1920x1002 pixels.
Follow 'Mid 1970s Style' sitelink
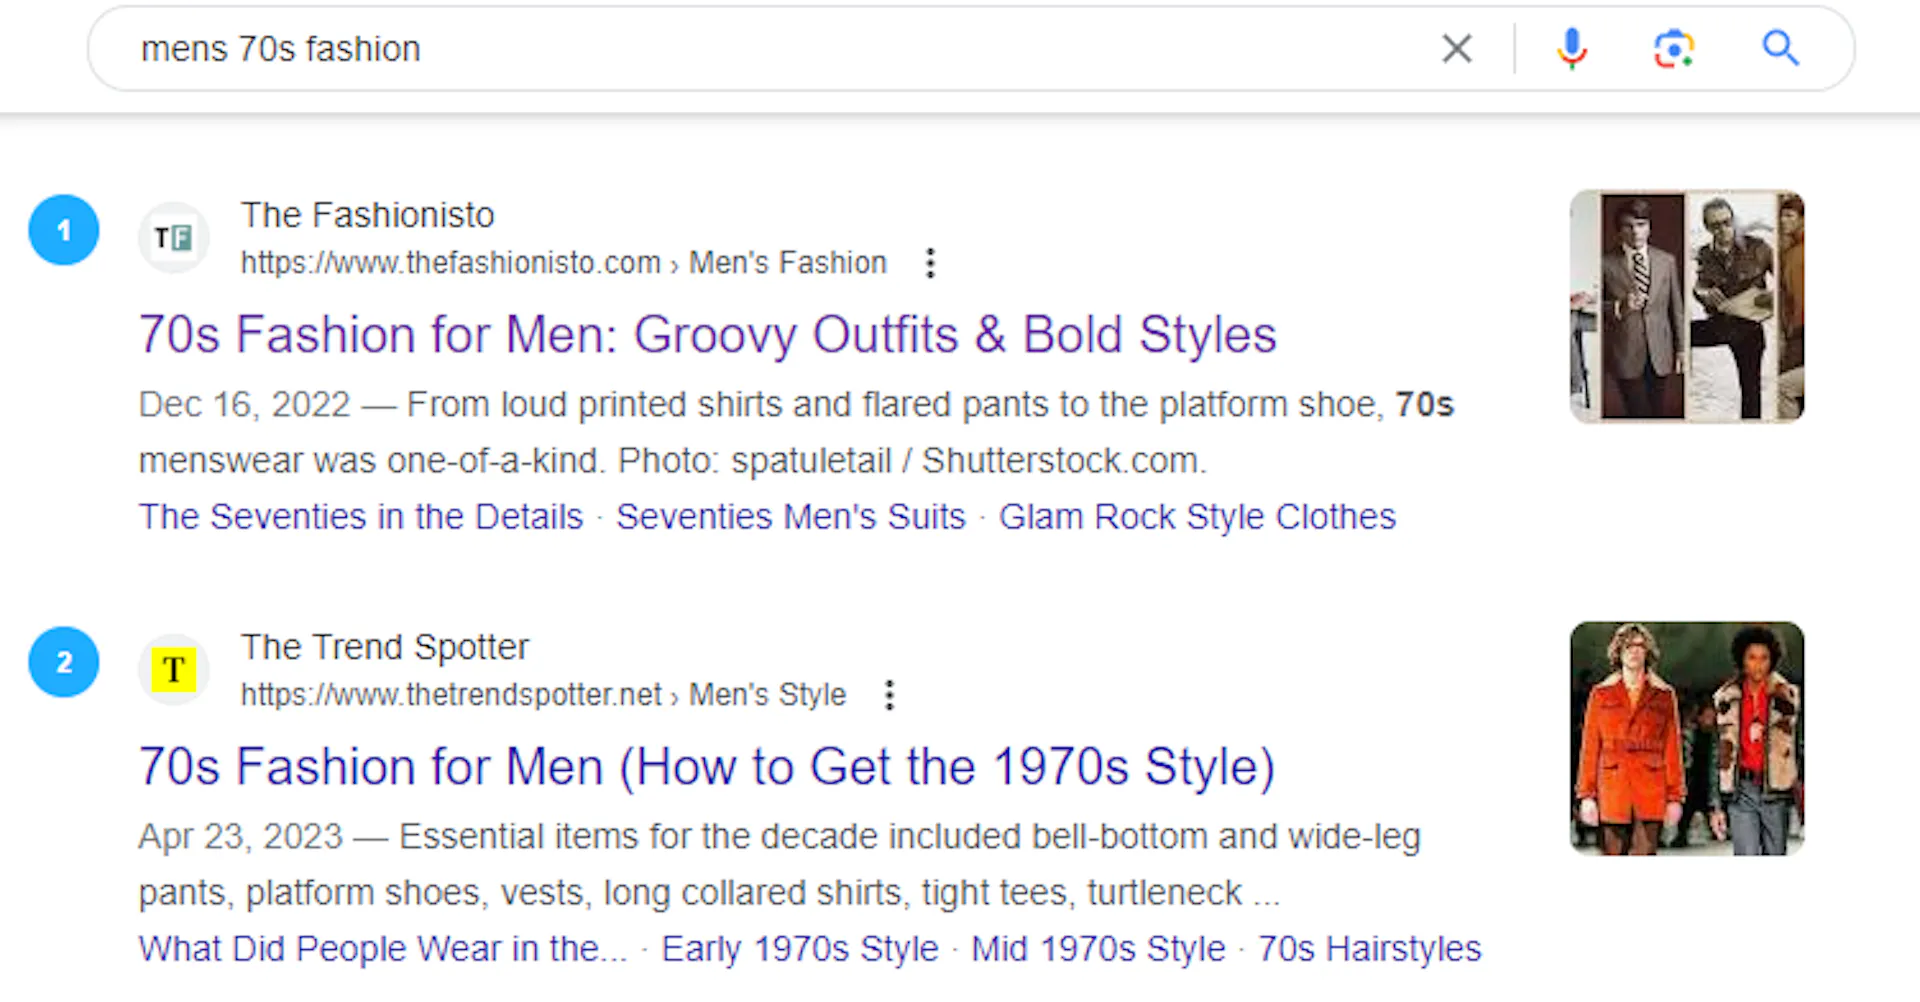1098,949
